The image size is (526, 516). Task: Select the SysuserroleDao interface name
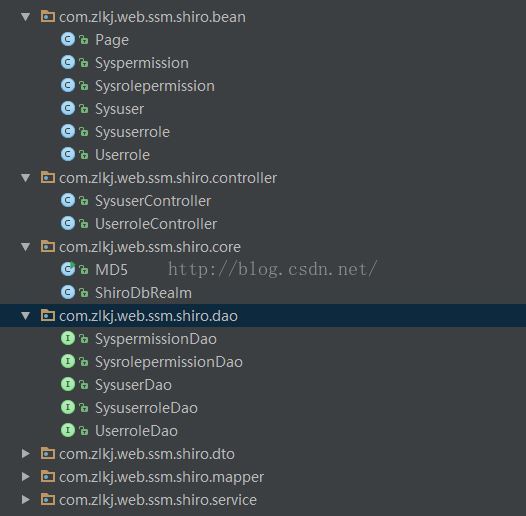tap(147, 408)
